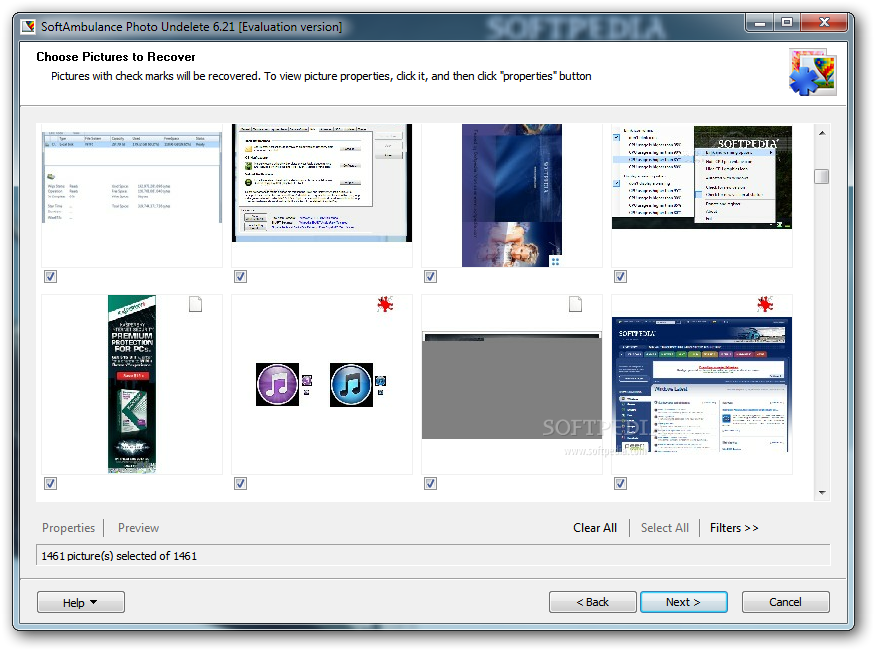
Task: Click the red splat icon on iTunes thumbnail
Action: pyautogui.click(x=385, y=304)
